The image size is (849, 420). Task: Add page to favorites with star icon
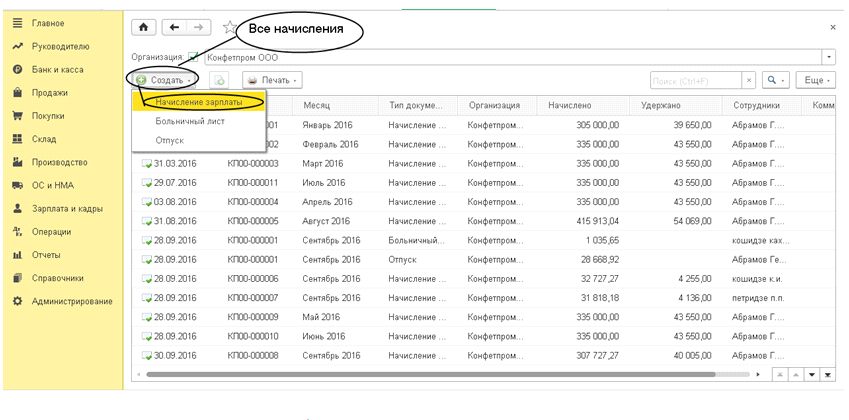coord(230,28)
